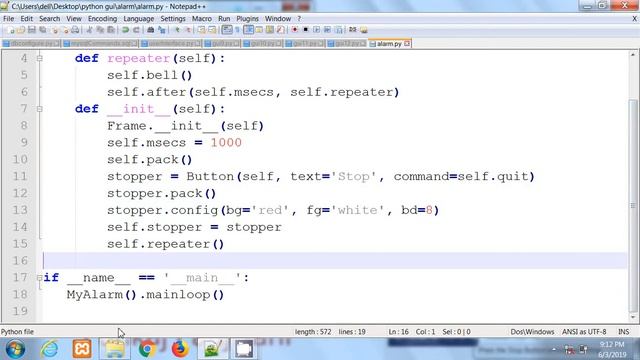This screenshot has width=640, height=360.
Task: Open the Run menu
Action: [x=224, y=19]
